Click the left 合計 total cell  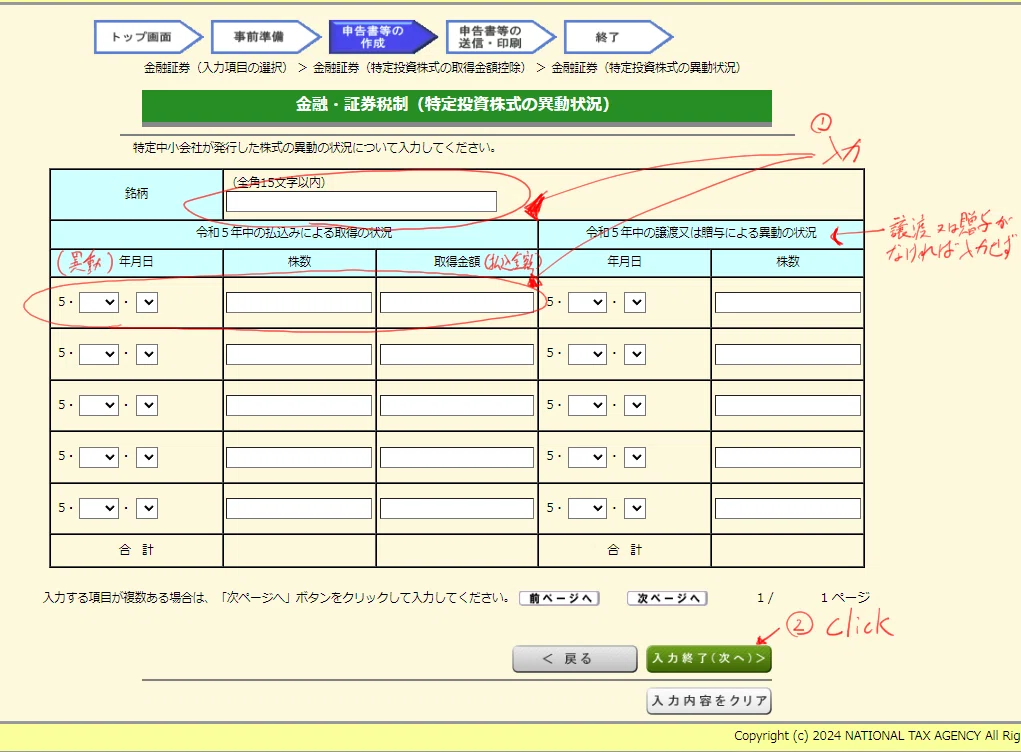pyautogui.click(x=137, y=550)
